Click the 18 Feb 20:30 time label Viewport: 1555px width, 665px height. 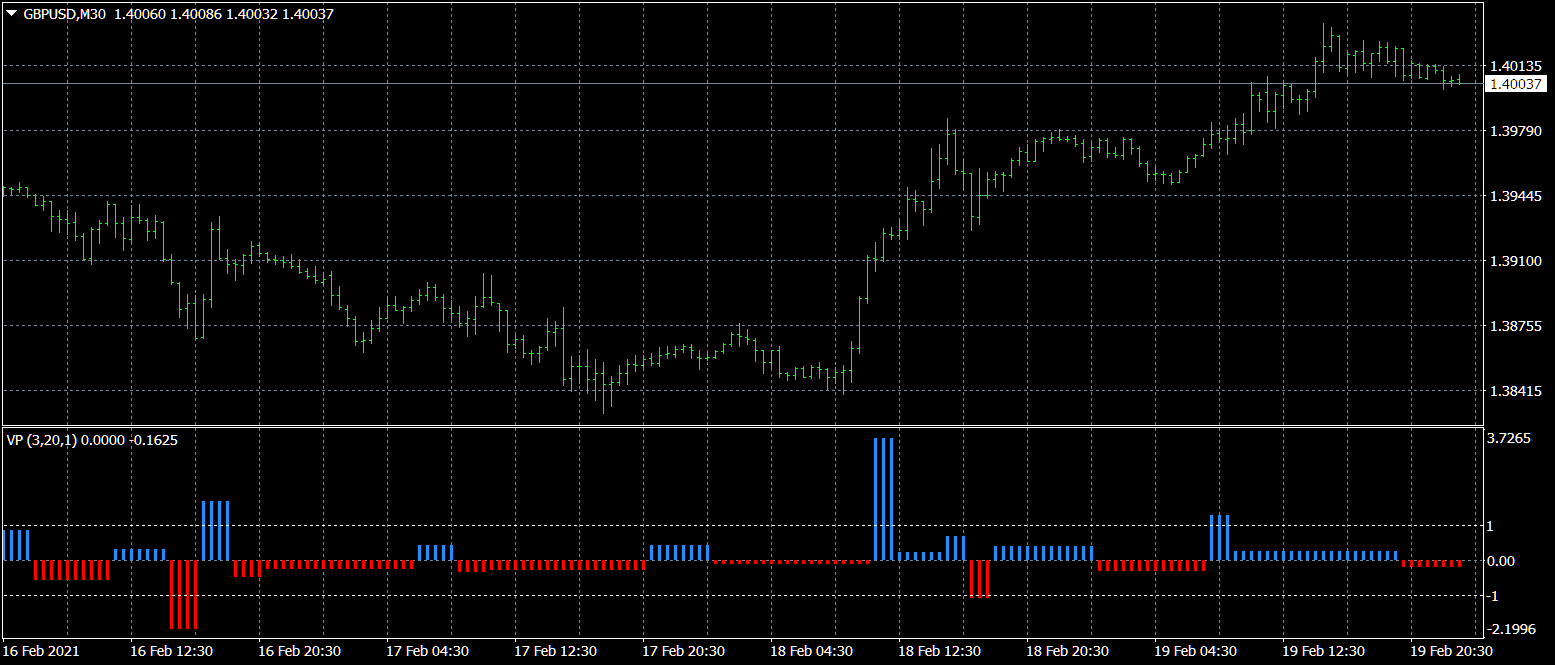(1067, 651)
